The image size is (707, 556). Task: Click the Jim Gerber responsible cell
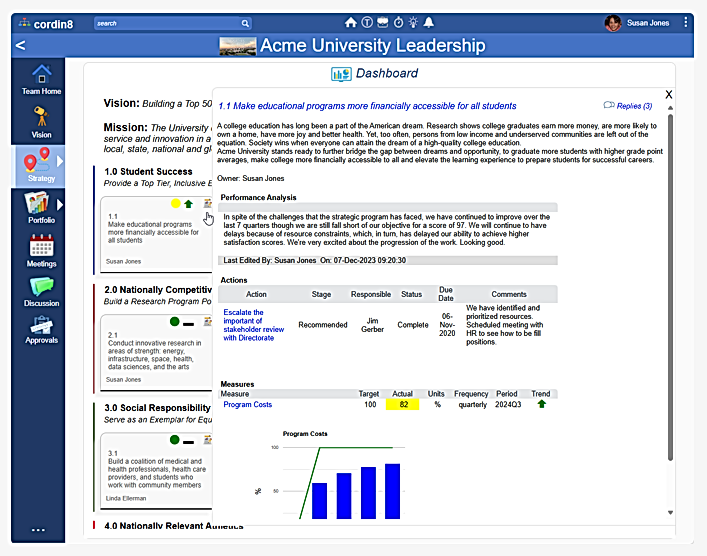point(372,325)
